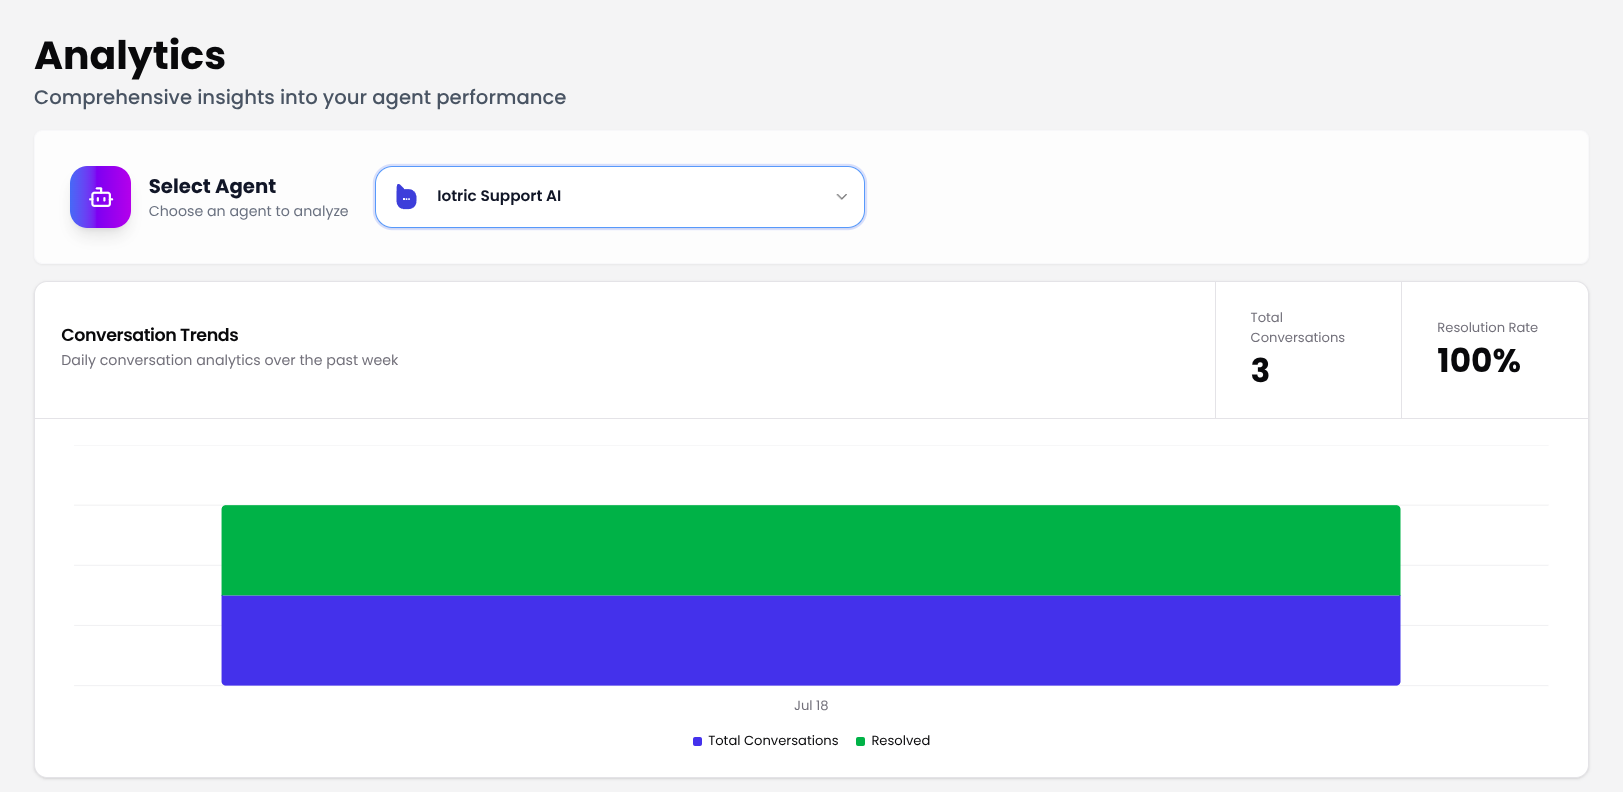1623x792 pixels.
Task: Click the blue Total Conversations legend swatch
Action: [698, 741]
